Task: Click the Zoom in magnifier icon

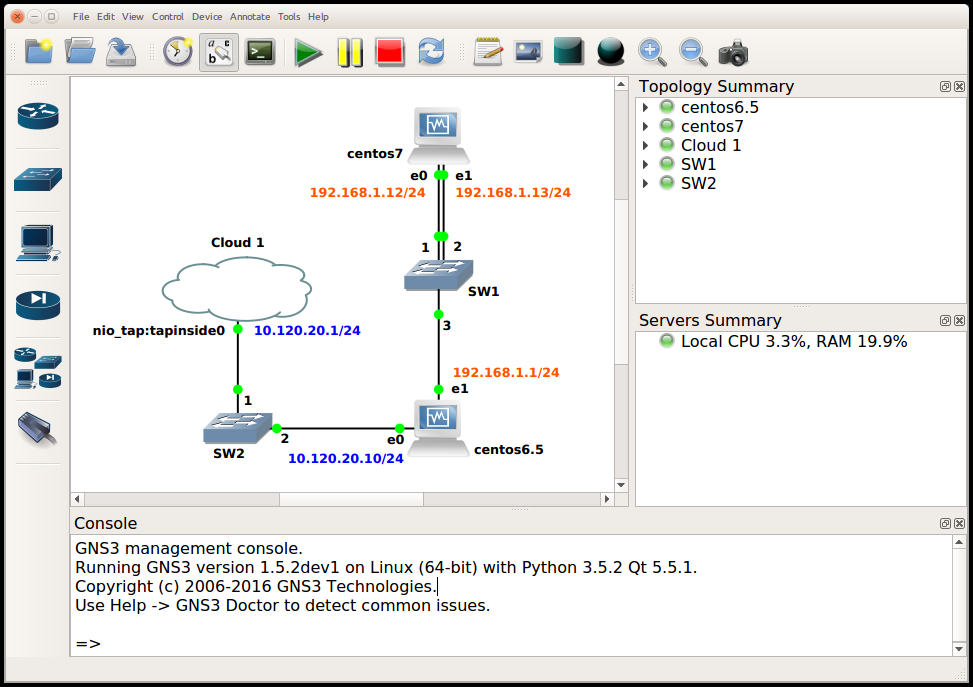Action: (652, 53)
